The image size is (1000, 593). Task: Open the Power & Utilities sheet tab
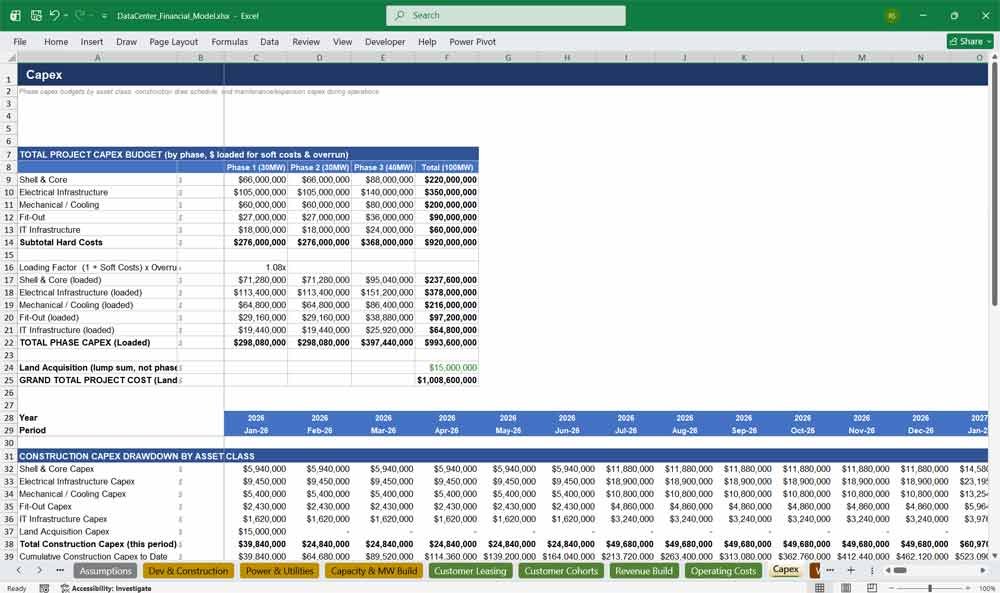(280, 571)
